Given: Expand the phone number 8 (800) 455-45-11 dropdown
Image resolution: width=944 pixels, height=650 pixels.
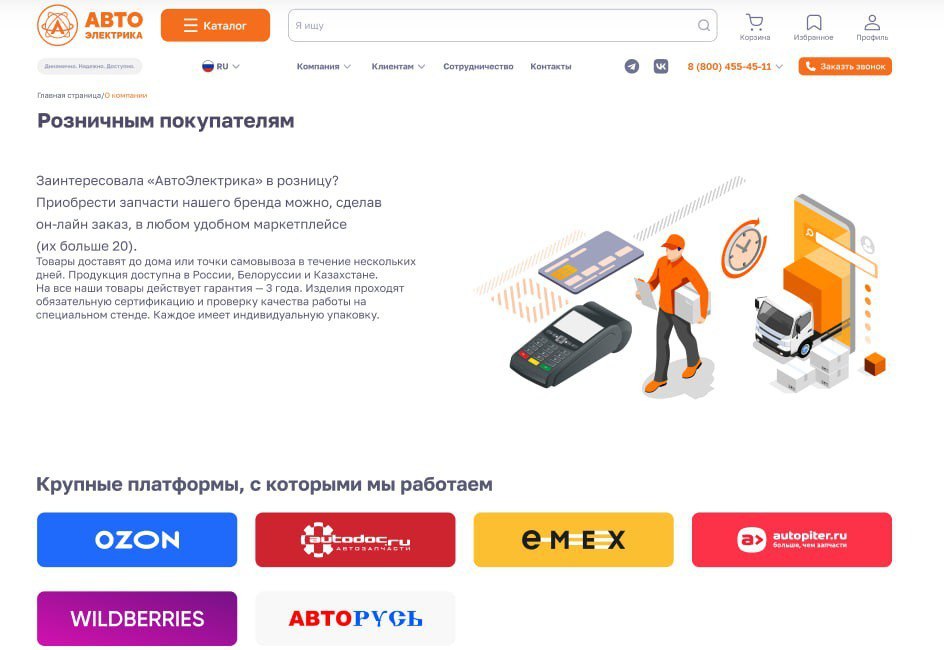Looking at the screenshot, I should pos(735,66).
